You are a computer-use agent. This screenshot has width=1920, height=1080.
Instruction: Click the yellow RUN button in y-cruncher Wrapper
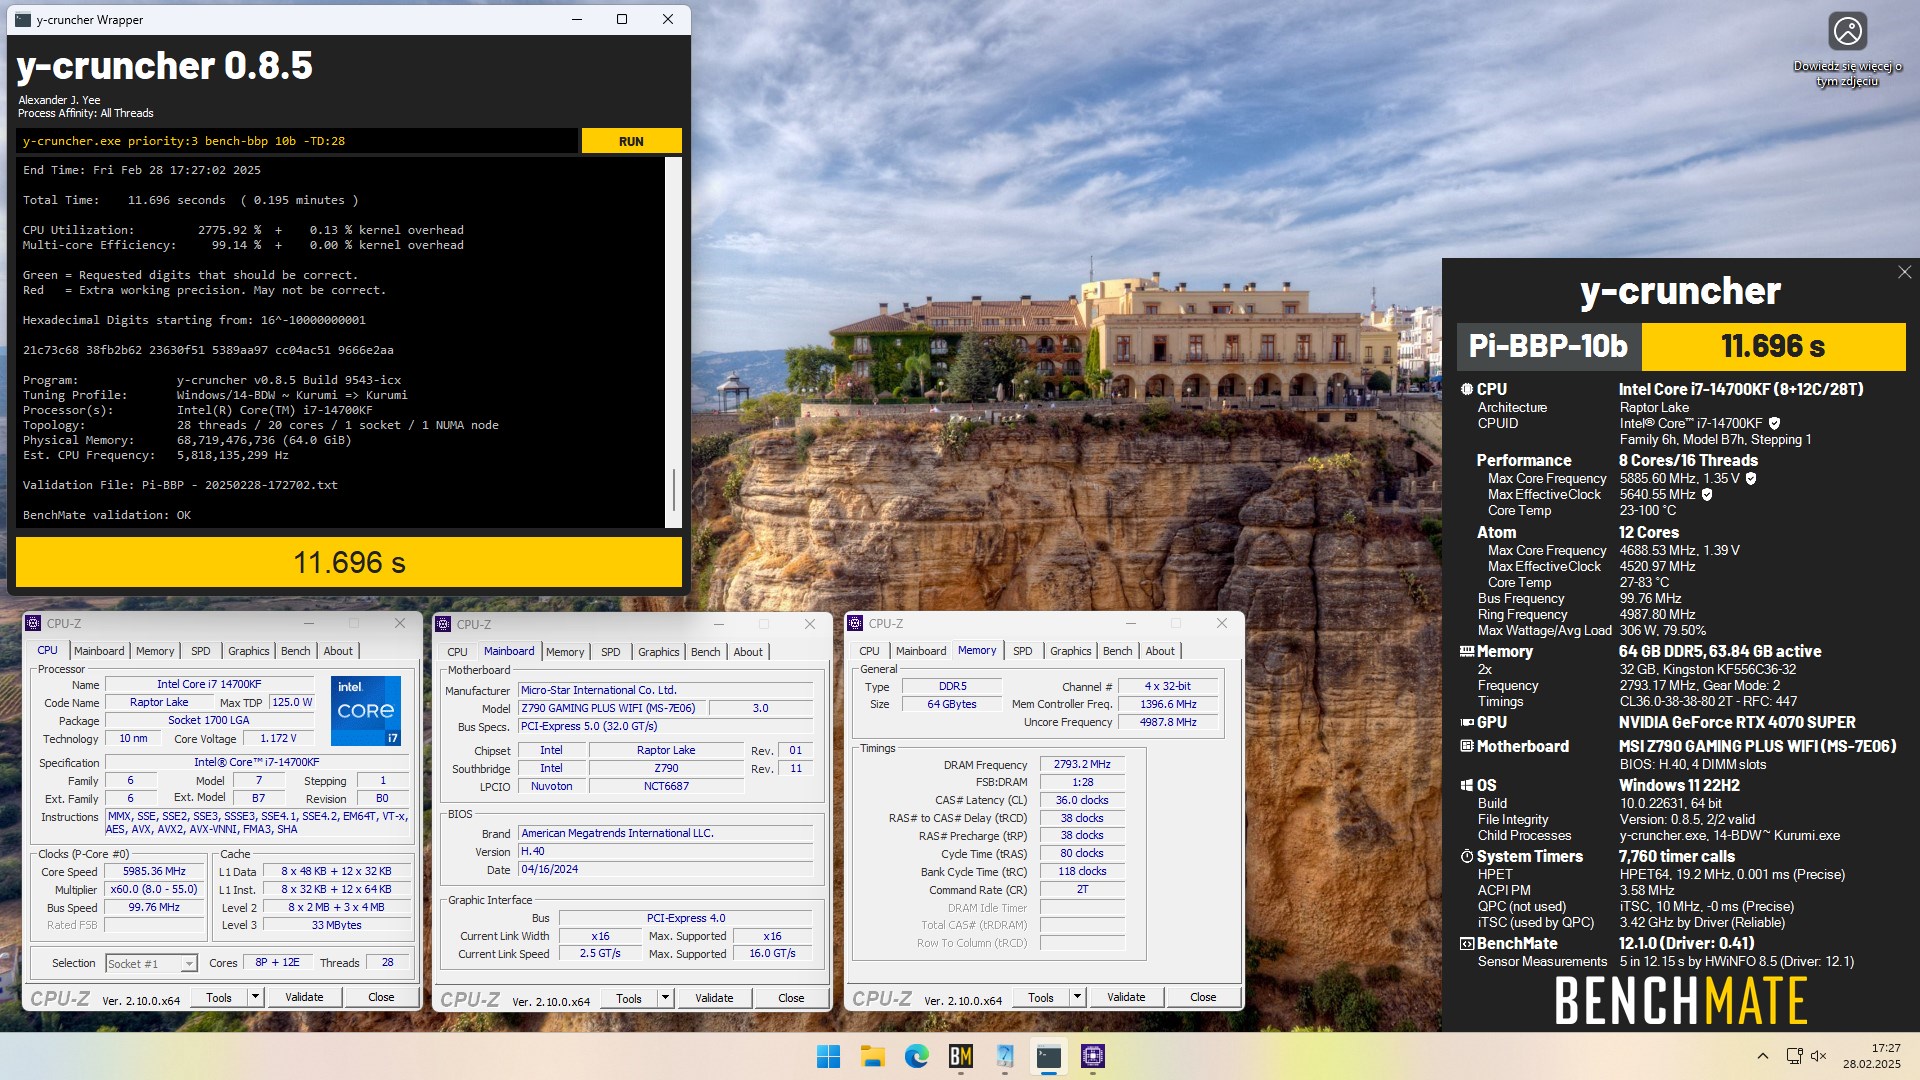[x=631, y=141]
